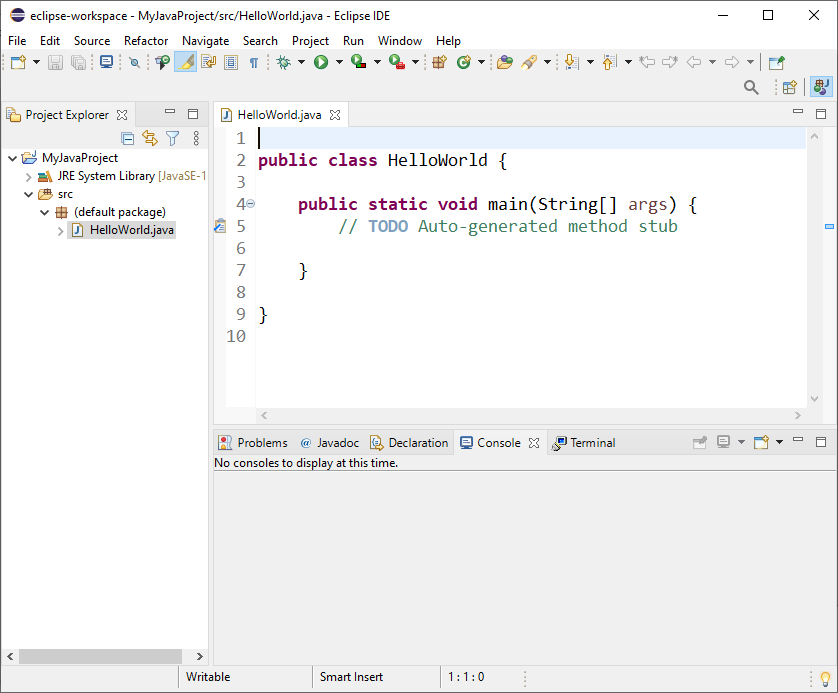838x693 pixels.
Task: Activate the Java perspective icon top right
Action: pyautogui.click(x=820, y=87)
